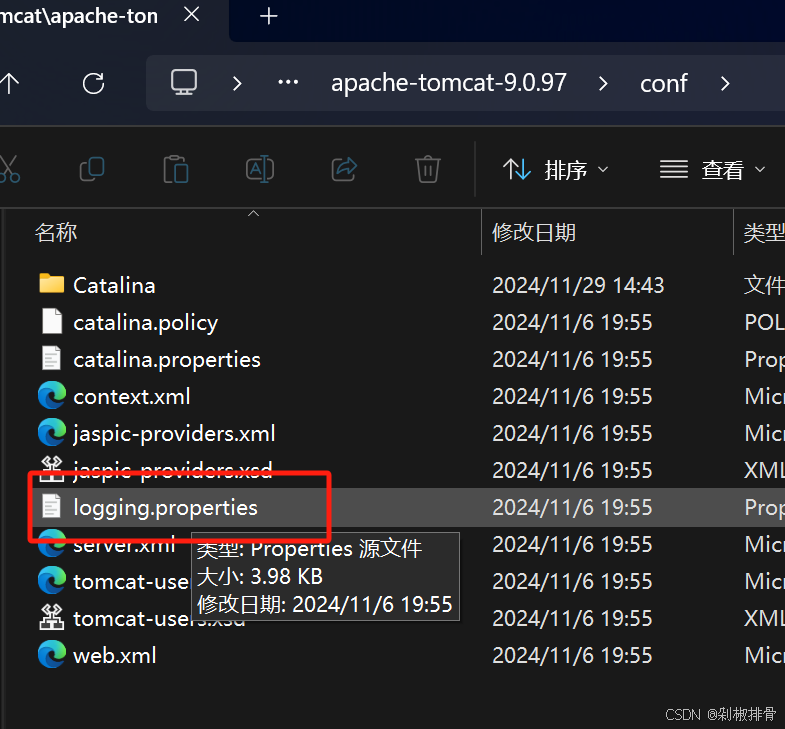
Task: Click the date cell of catalina.policy
Action: [572, 322]
